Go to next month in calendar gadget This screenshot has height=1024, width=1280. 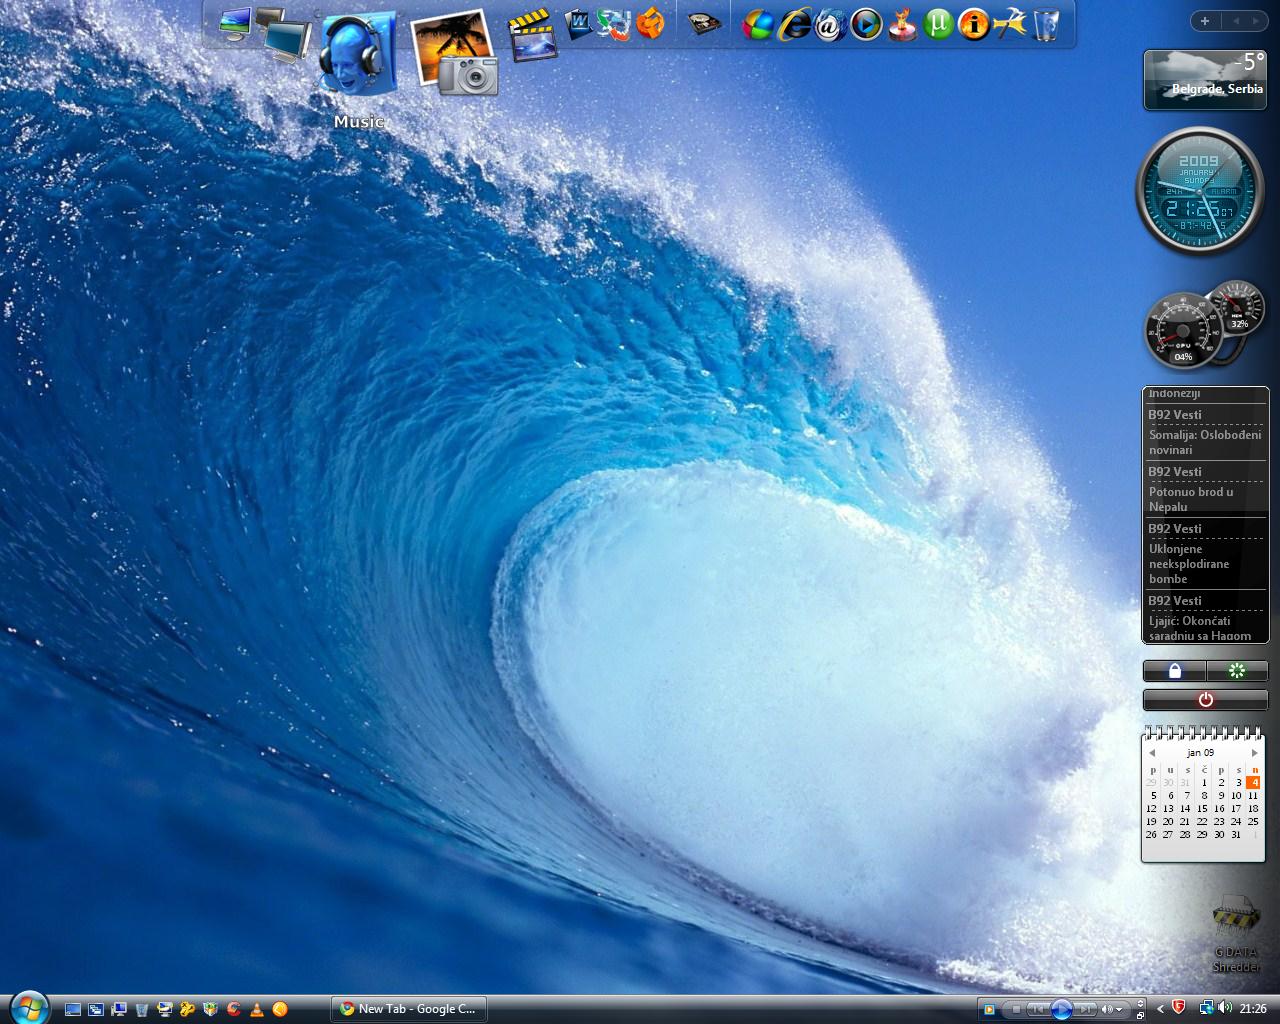1255,753
